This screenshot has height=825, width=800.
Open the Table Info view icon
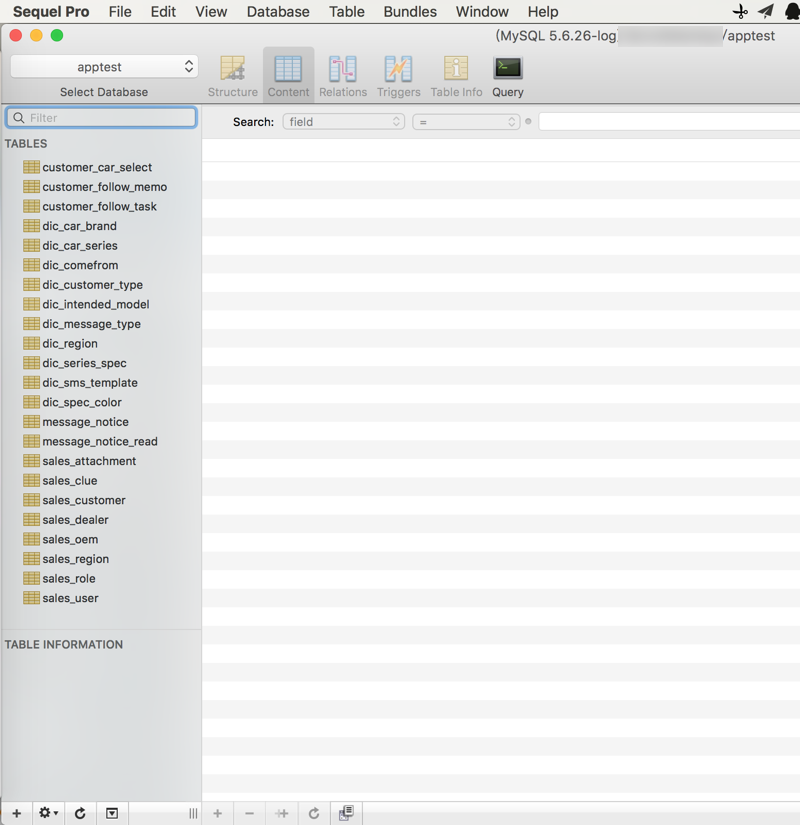click(x=456, y=68)
